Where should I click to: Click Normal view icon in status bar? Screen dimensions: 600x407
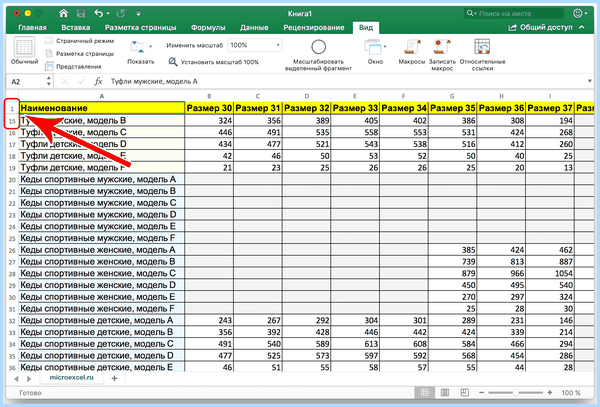(425, 392)
